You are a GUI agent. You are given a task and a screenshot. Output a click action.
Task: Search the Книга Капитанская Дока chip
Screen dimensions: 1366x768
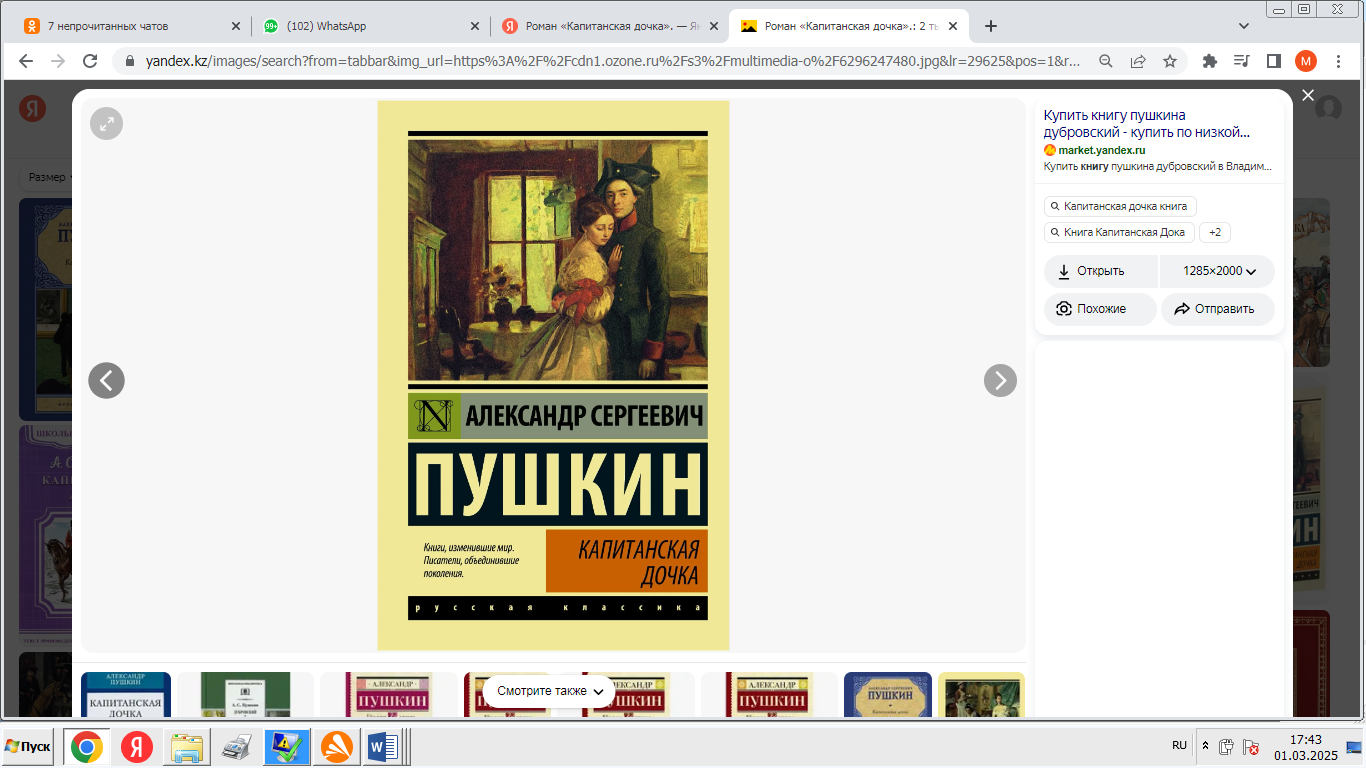coord(1120,232)
